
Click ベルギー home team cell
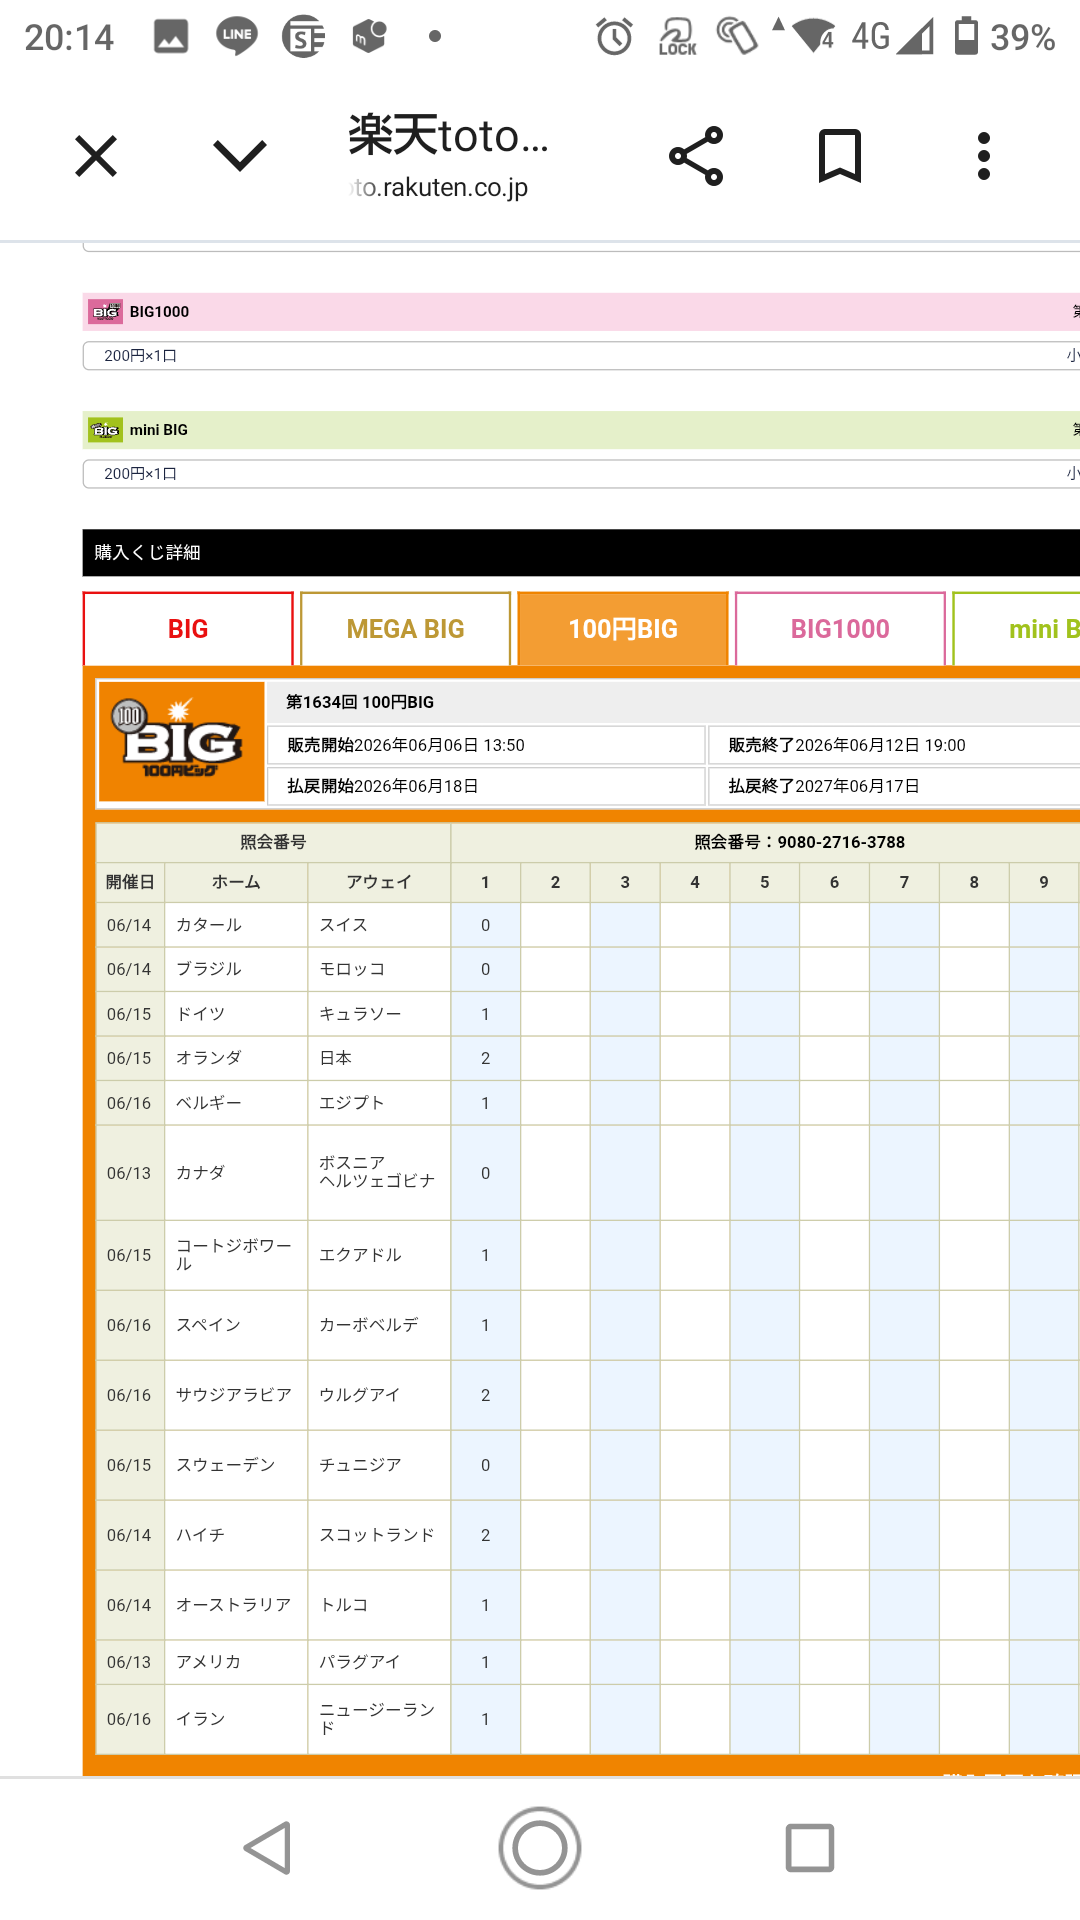point(236,1103)
